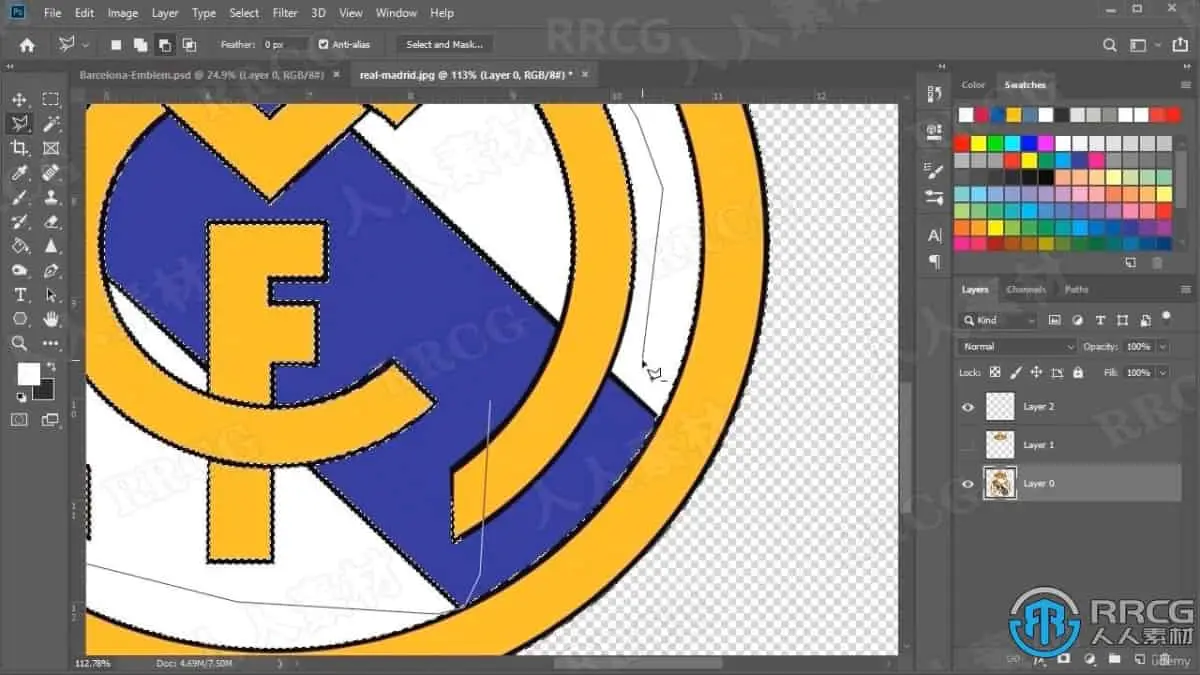Enable Add to Selection mode

140,45
